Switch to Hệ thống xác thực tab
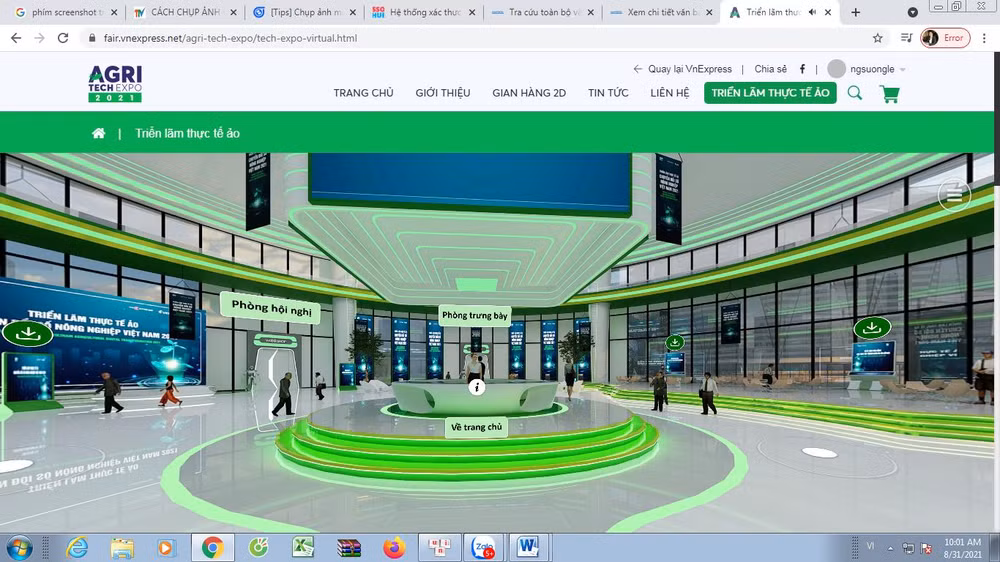This screenshot has width=1000, height=562. pos(423,12)
